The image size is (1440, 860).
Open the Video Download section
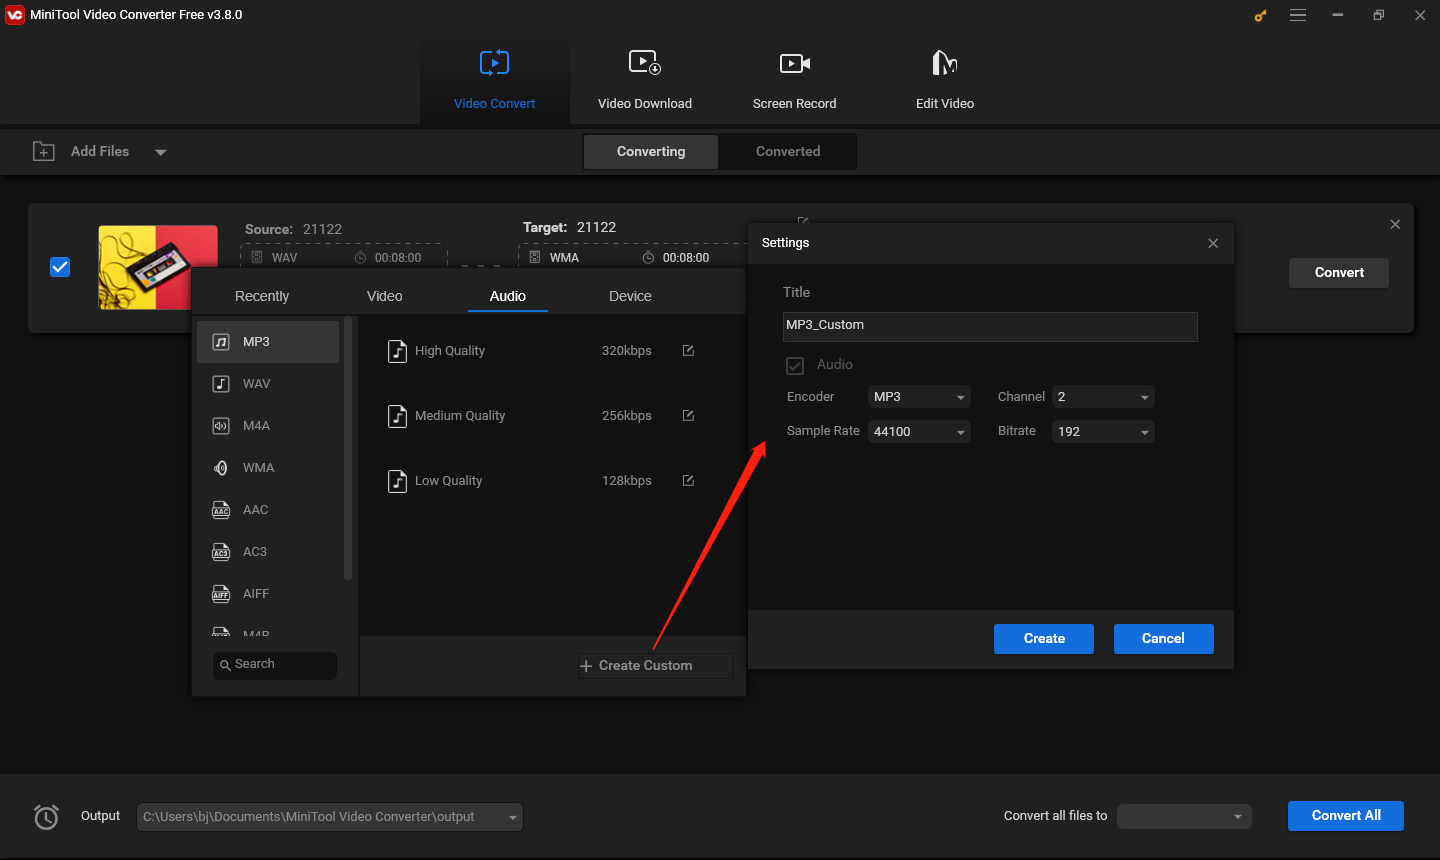tap(645, 81)
